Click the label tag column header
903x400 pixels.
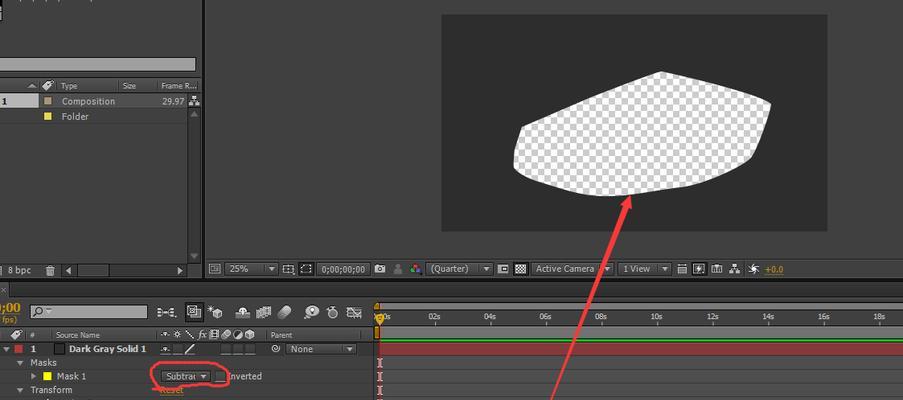(16, 334)
